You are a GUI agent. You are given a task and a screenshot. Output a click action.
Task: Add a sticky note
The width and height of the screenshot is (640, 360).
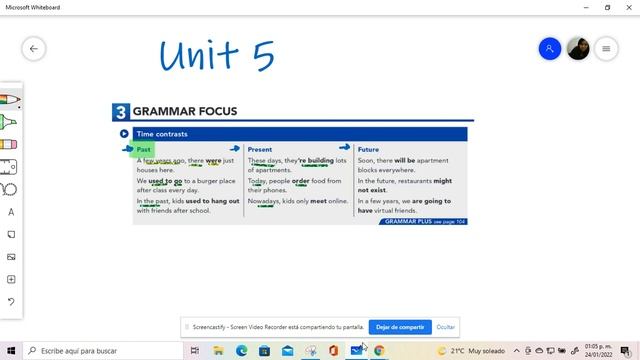pyautogui.click(x=11, y=234)
